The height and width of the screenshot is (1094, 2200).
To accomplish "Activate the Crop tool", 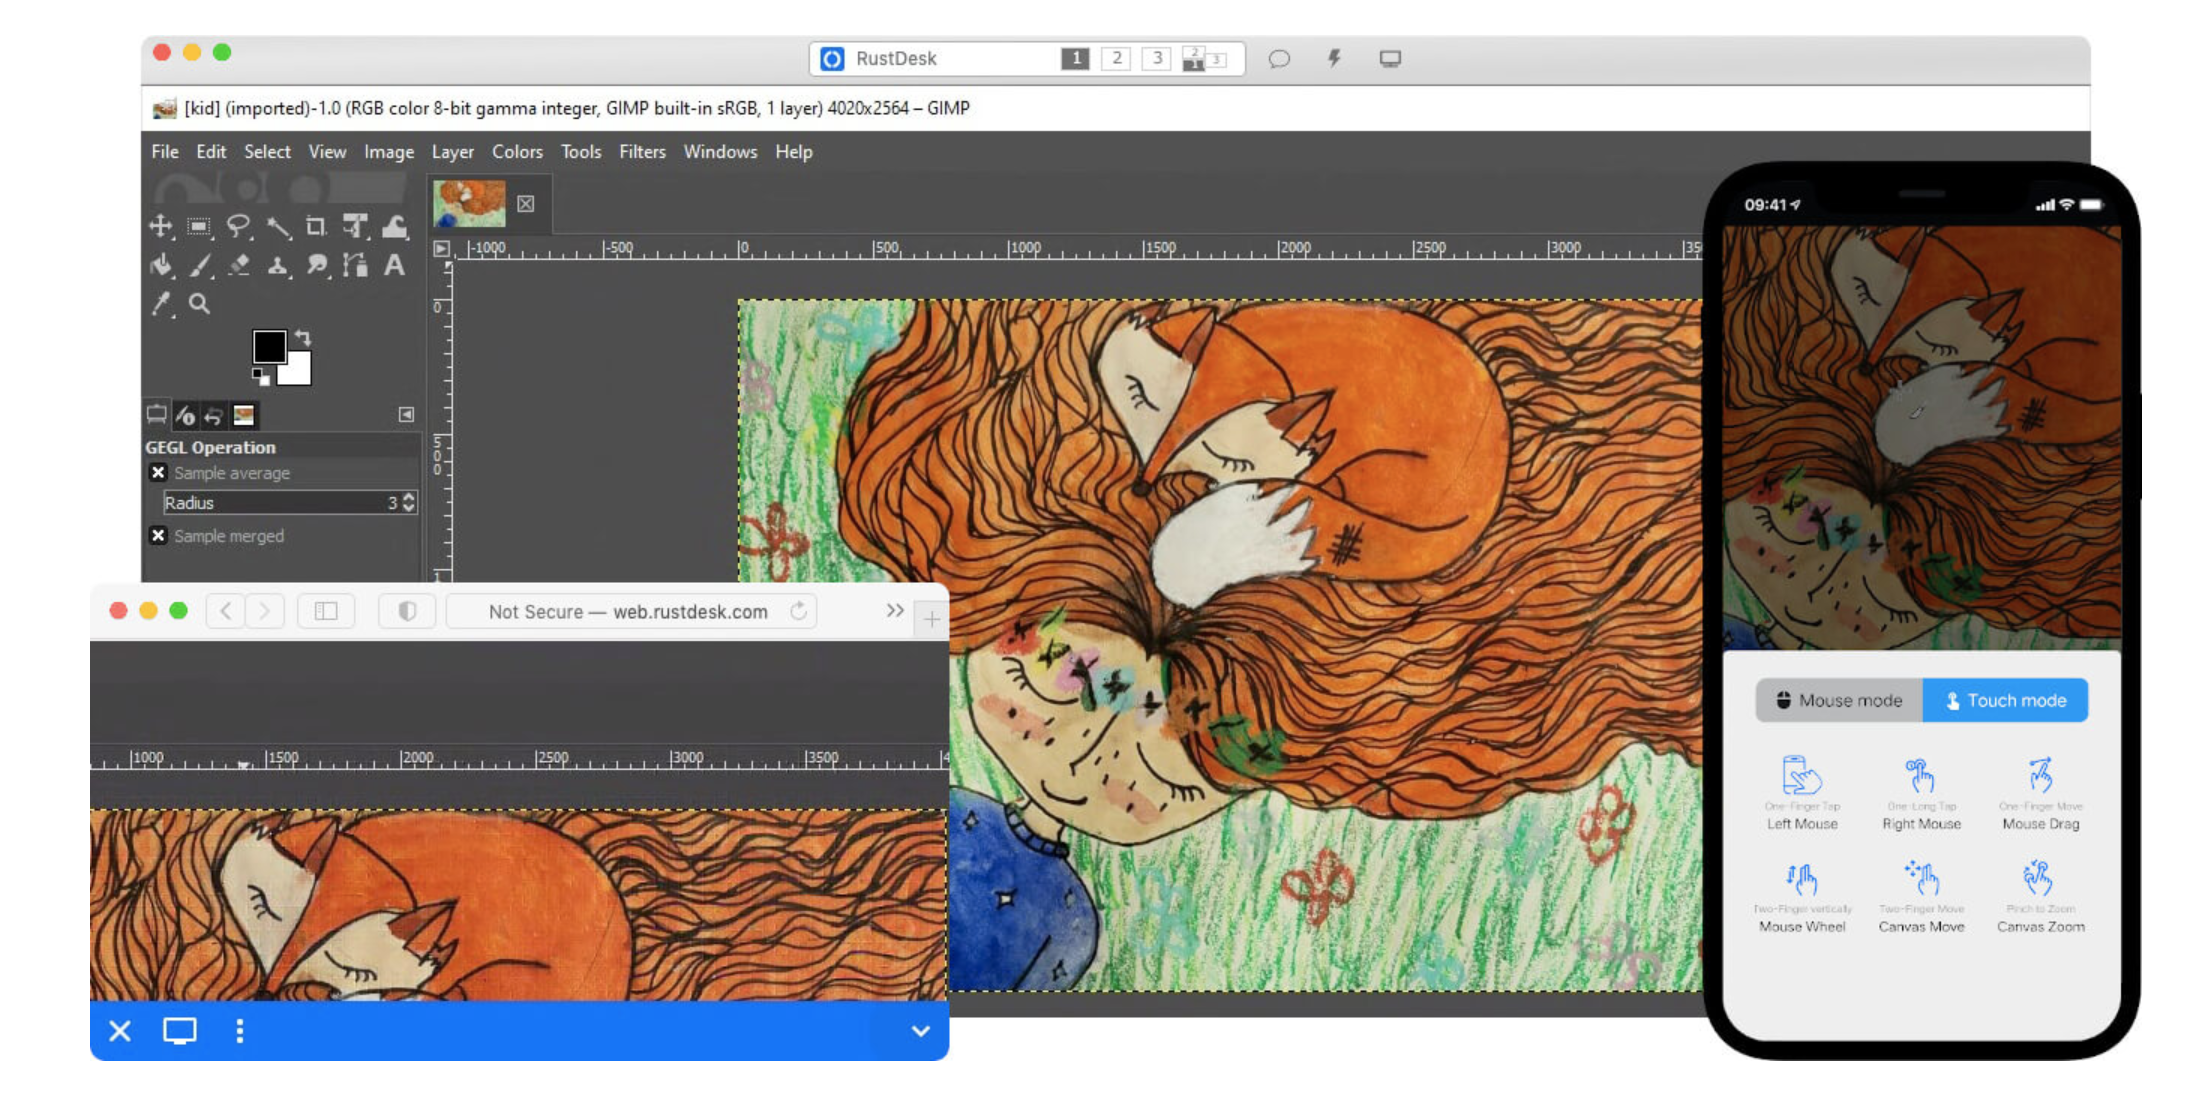I will [x=316, y=226].
